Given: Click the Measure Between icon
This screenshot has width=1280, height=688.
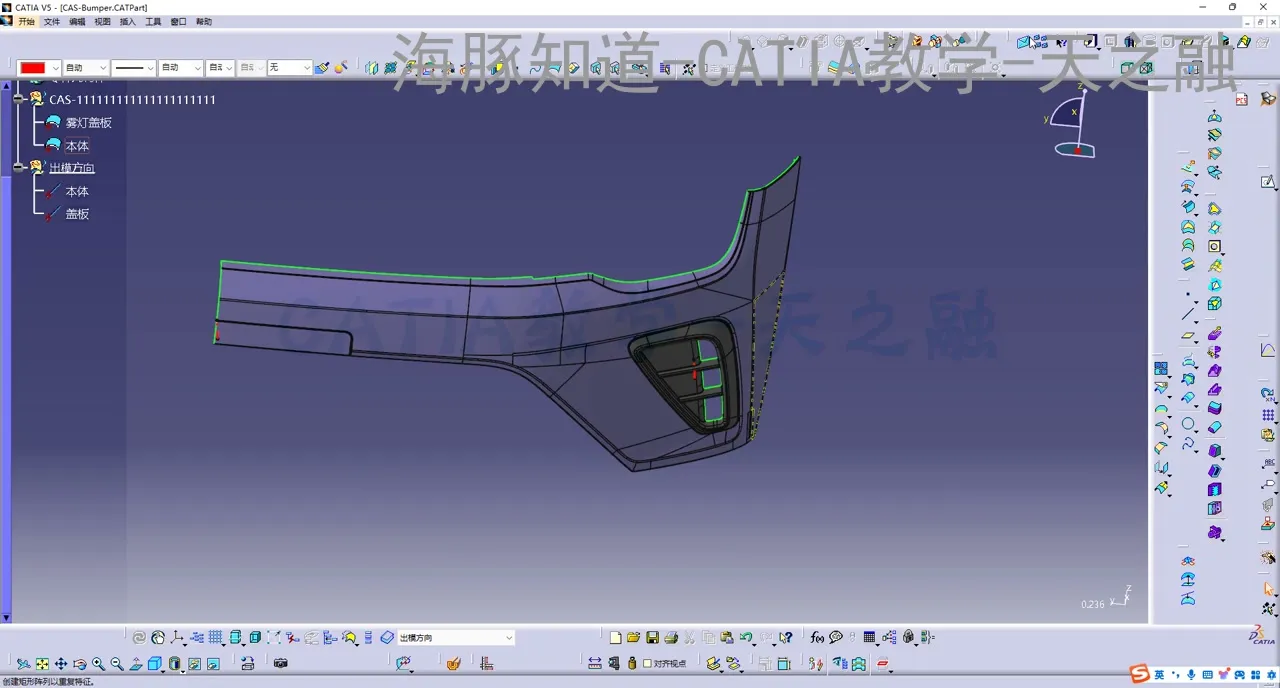Looking at the screenshot, I should point(595,663).
